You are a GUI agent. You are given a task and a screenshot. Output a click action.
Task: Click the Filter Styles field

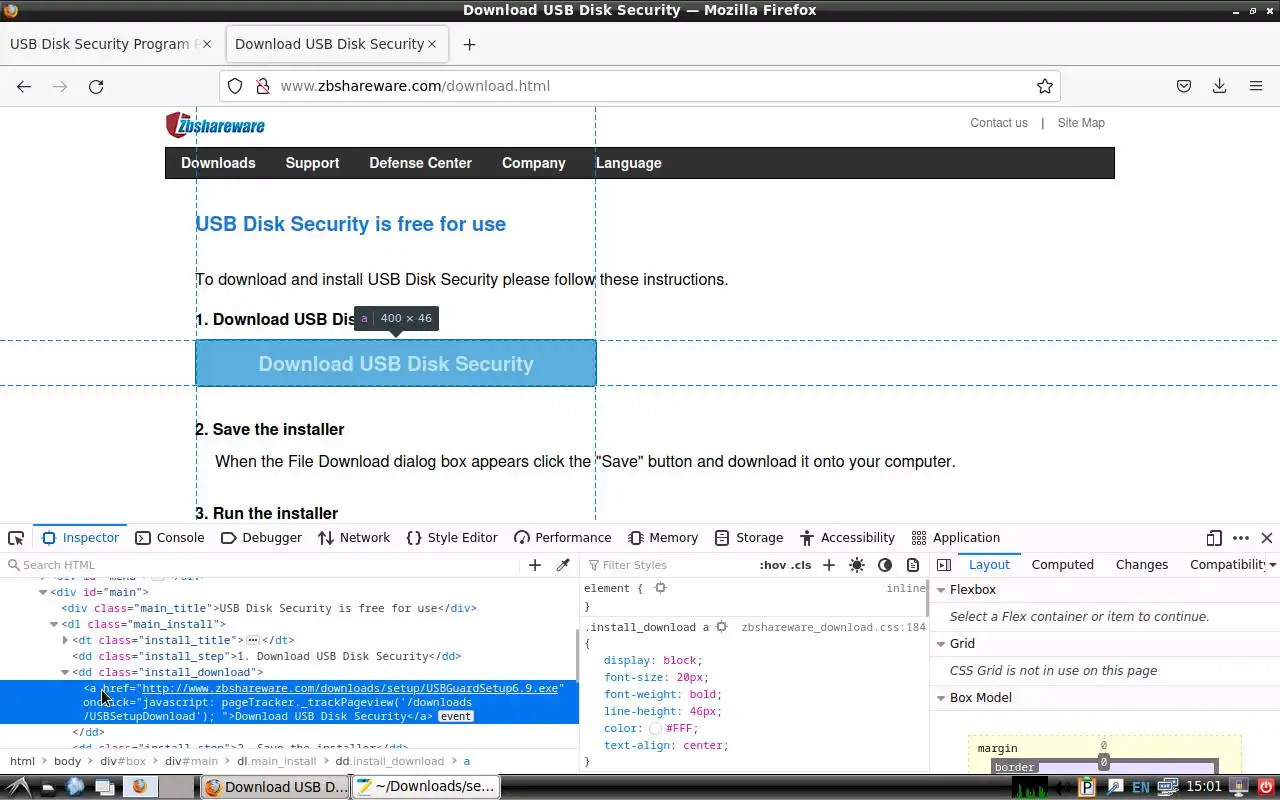click(670, 565)
